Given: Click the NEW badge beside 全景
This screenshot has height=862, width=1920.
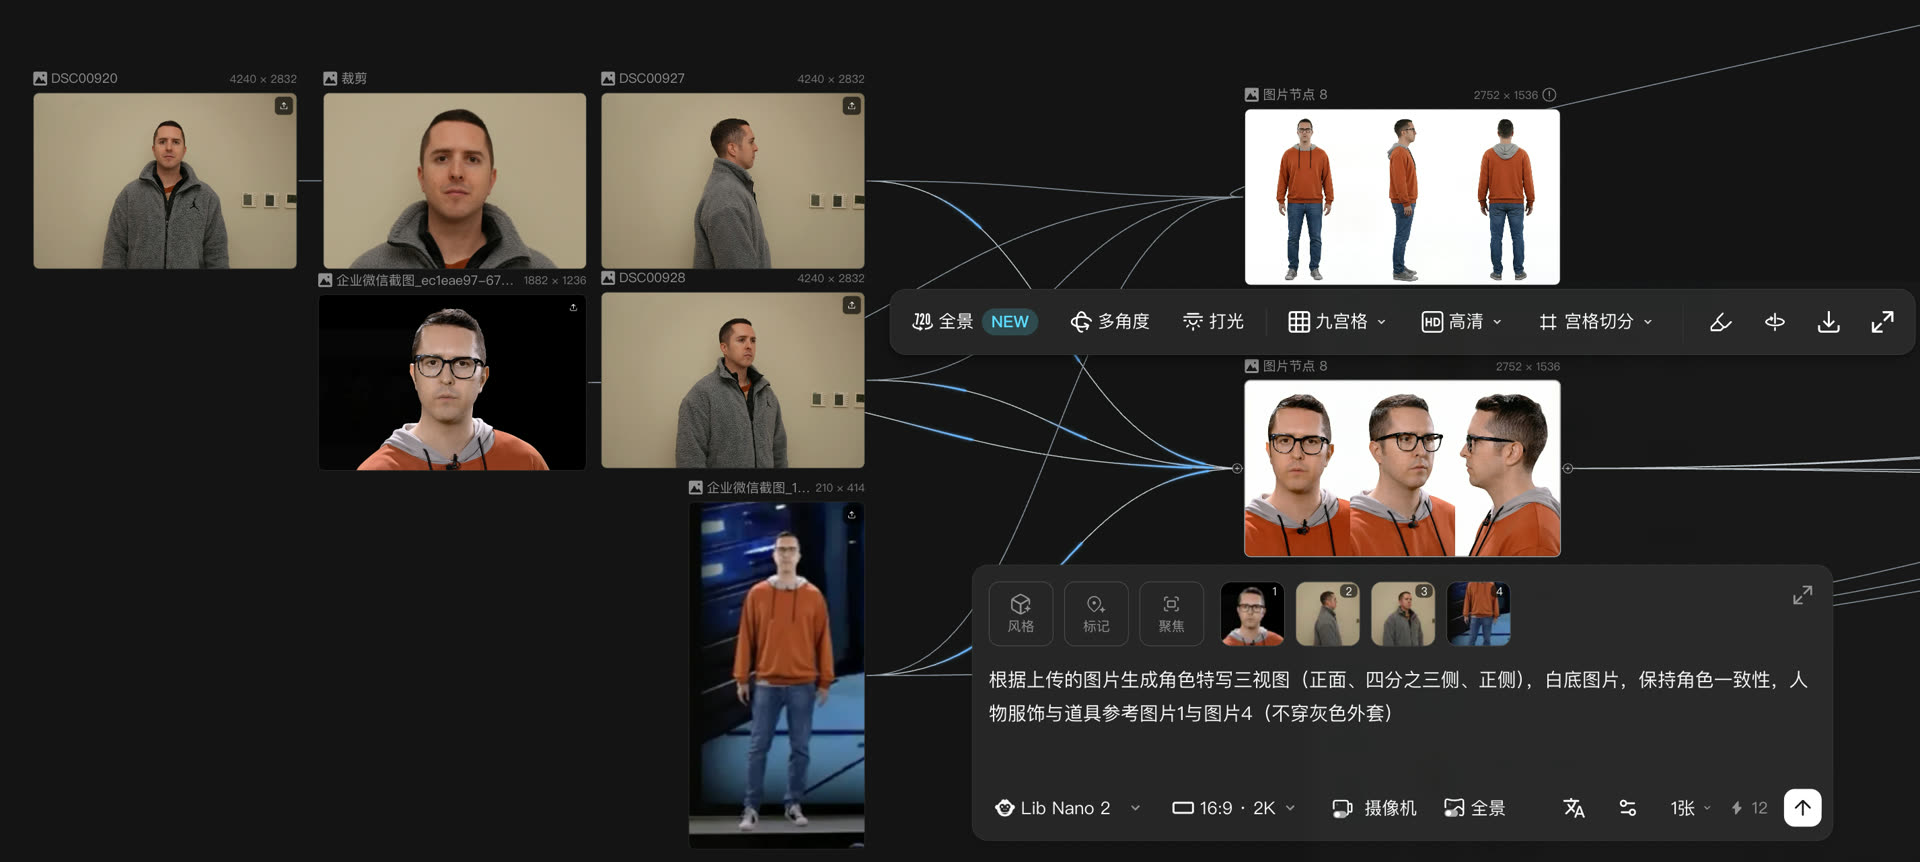Looking at the screenshot, I should [1009, 322].
